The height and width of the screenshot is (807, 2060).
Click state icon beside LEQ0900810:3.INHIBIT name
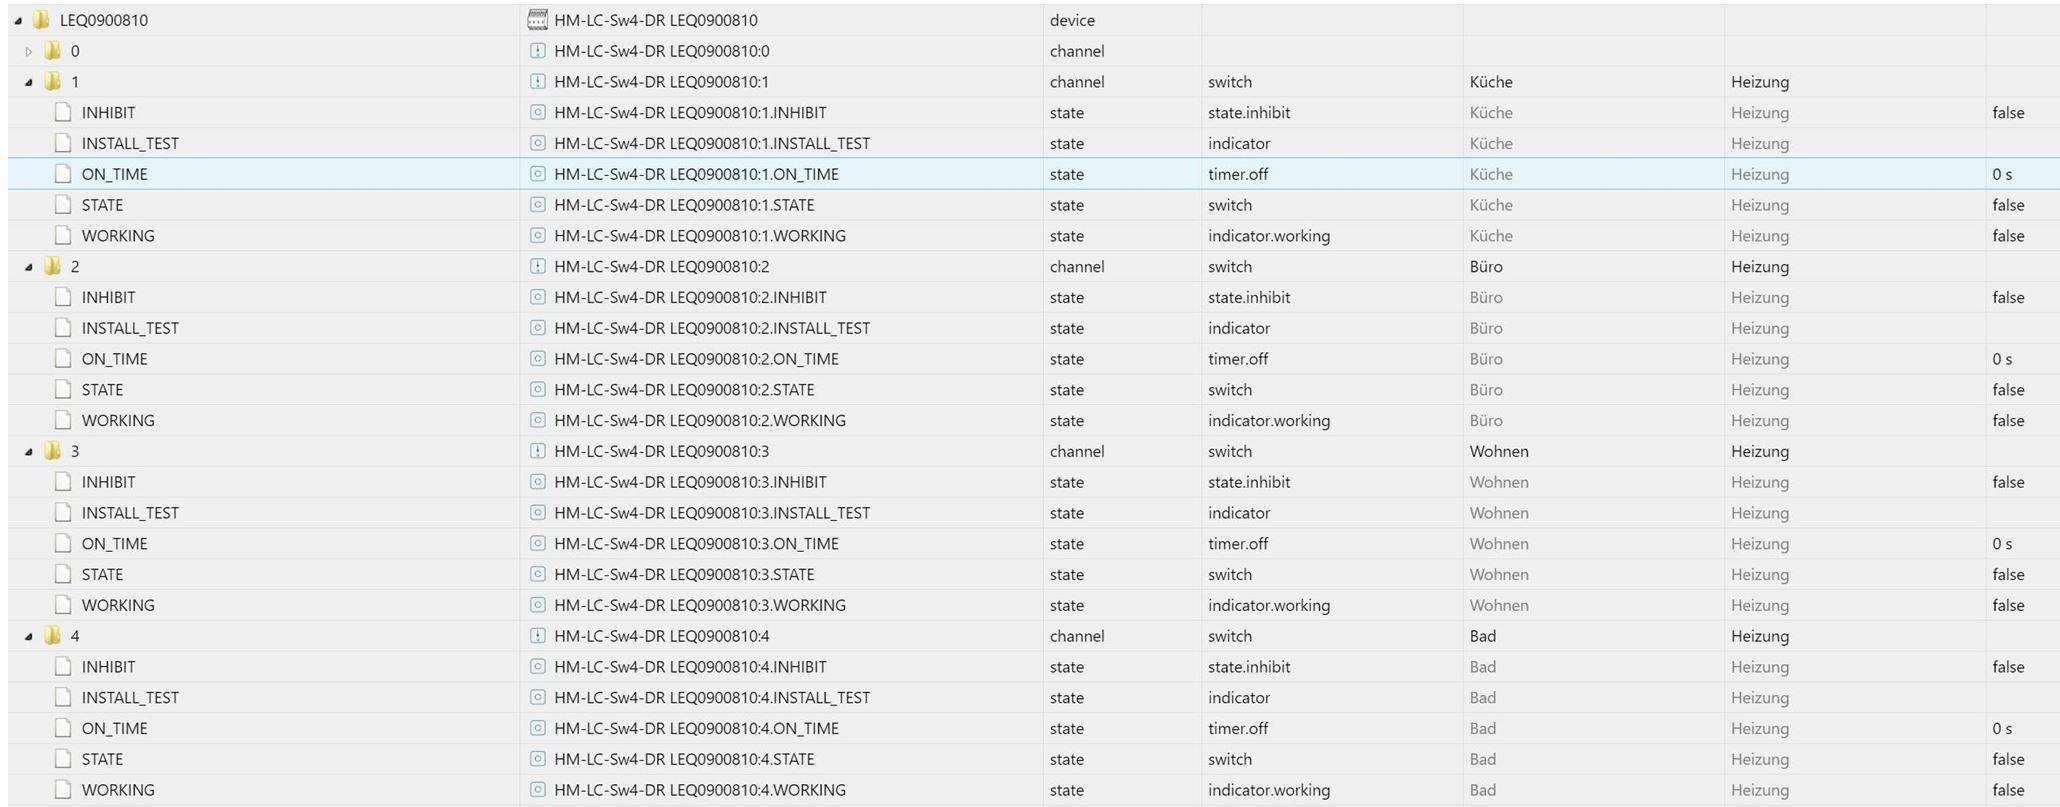tap(538, 482)
